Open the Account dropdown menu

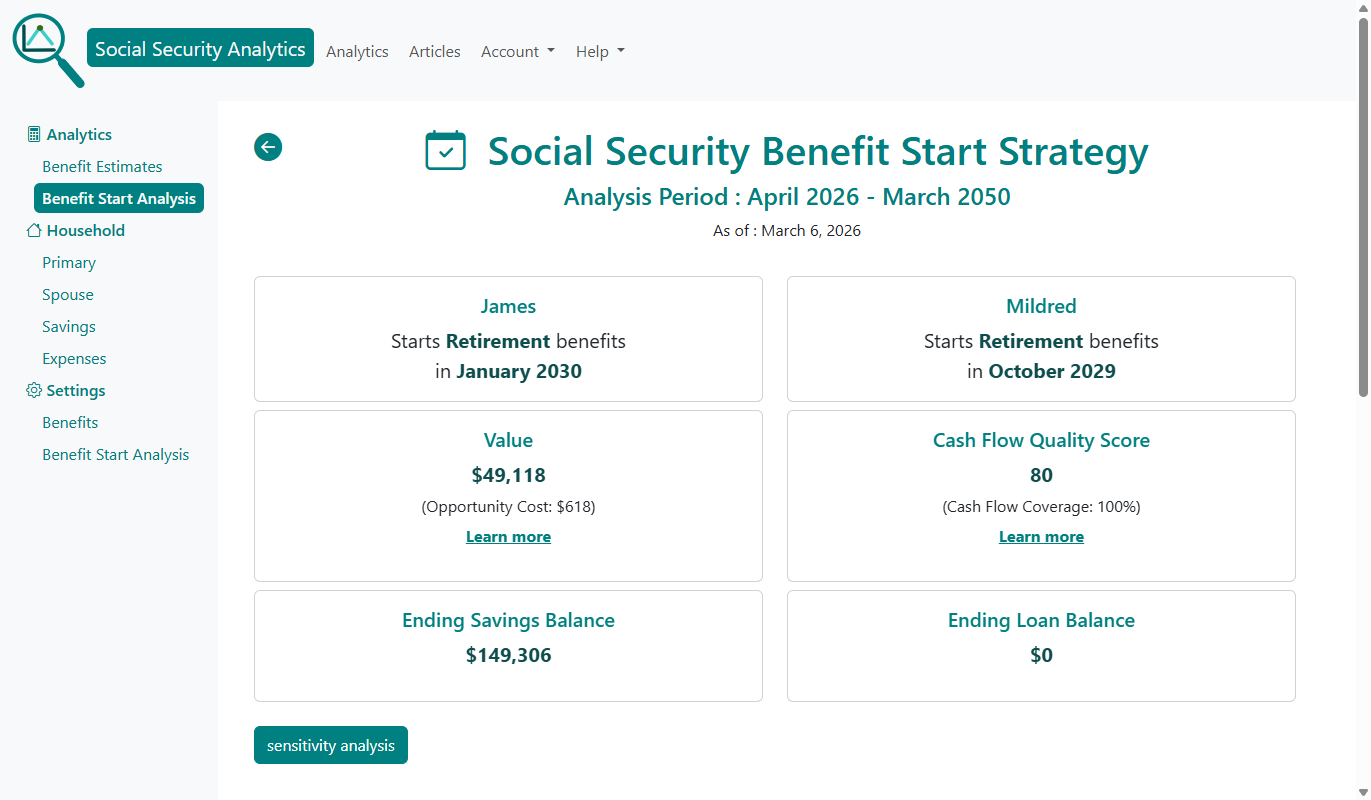517,51
